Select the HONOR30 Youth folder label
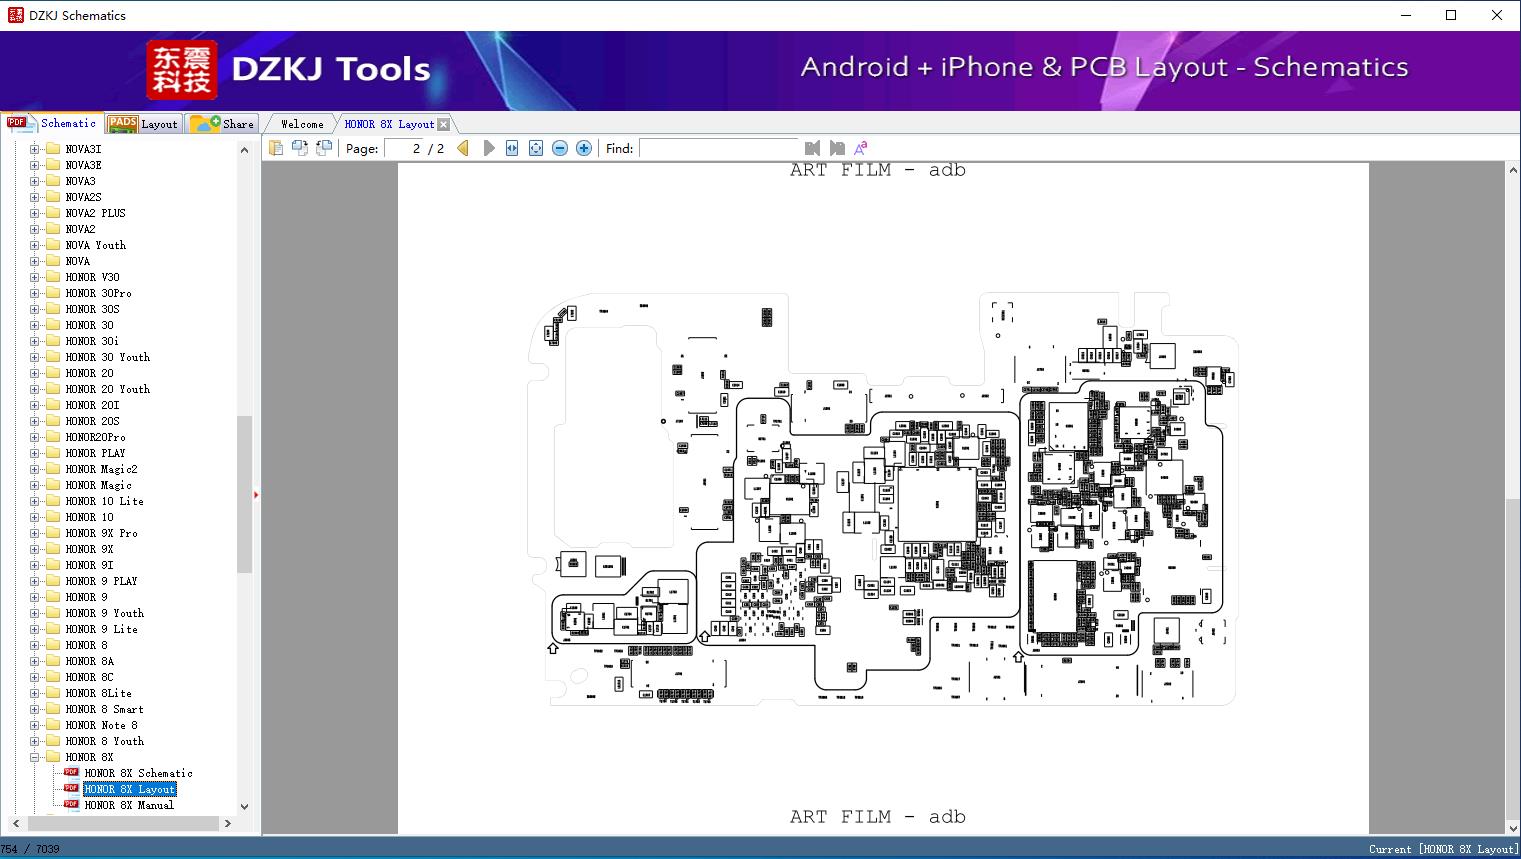The image size is (1521, 859). pyautogui.click(x=107, y=357)
